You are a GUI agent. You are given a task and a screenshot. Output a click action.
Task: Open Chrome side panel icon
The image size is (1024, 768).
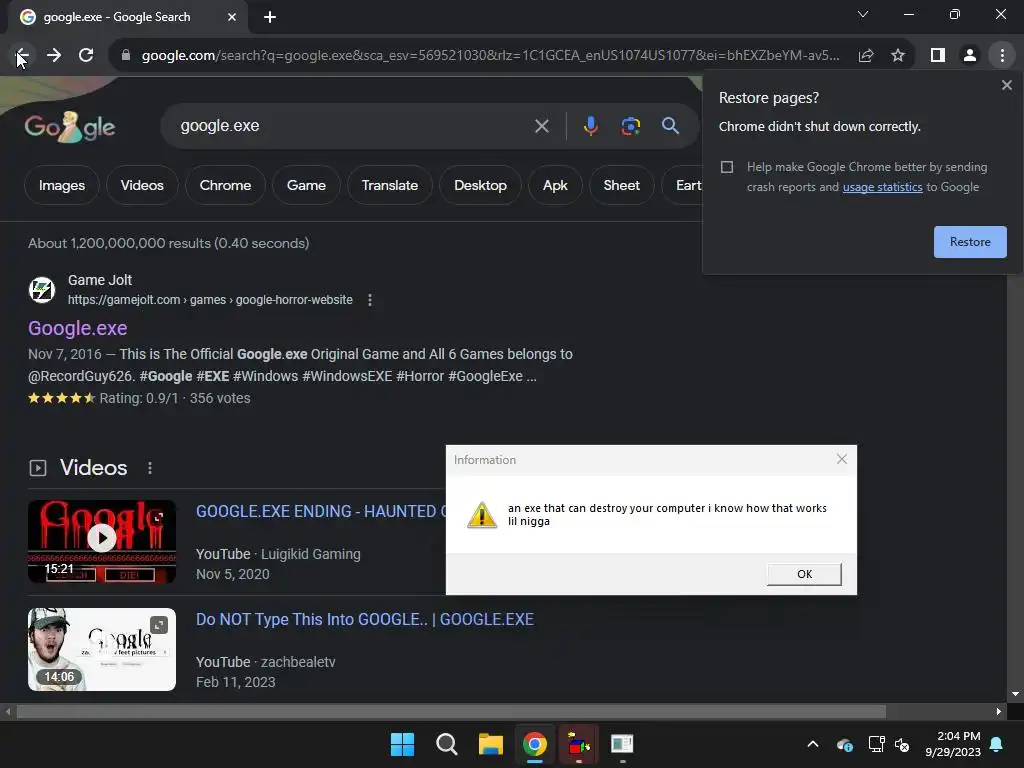pos(938,56)
